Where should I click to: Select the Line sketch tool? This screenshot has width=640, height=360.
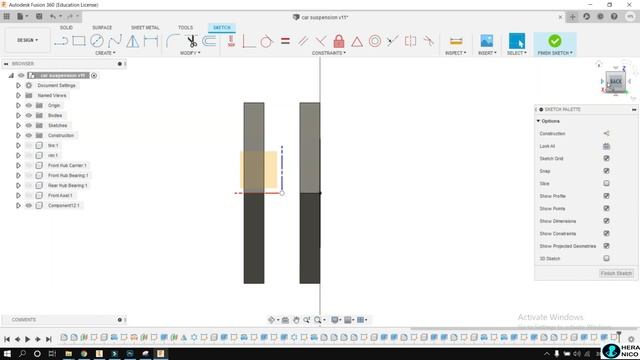(61, 41)
